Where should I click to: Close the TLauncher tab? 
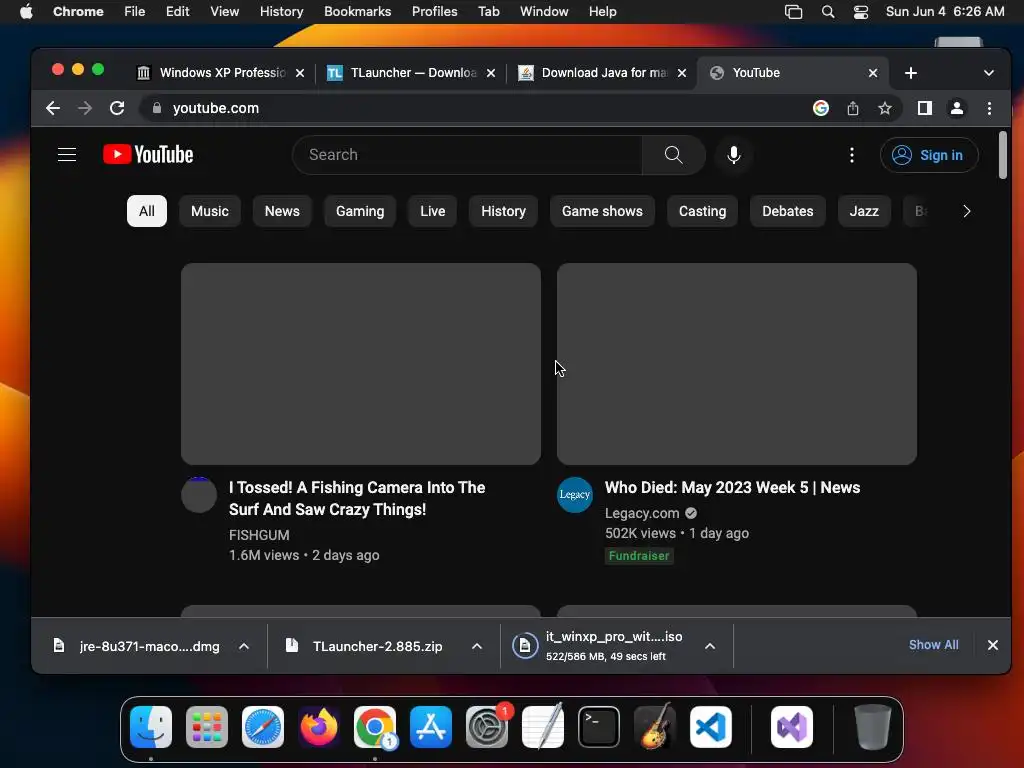490,73
